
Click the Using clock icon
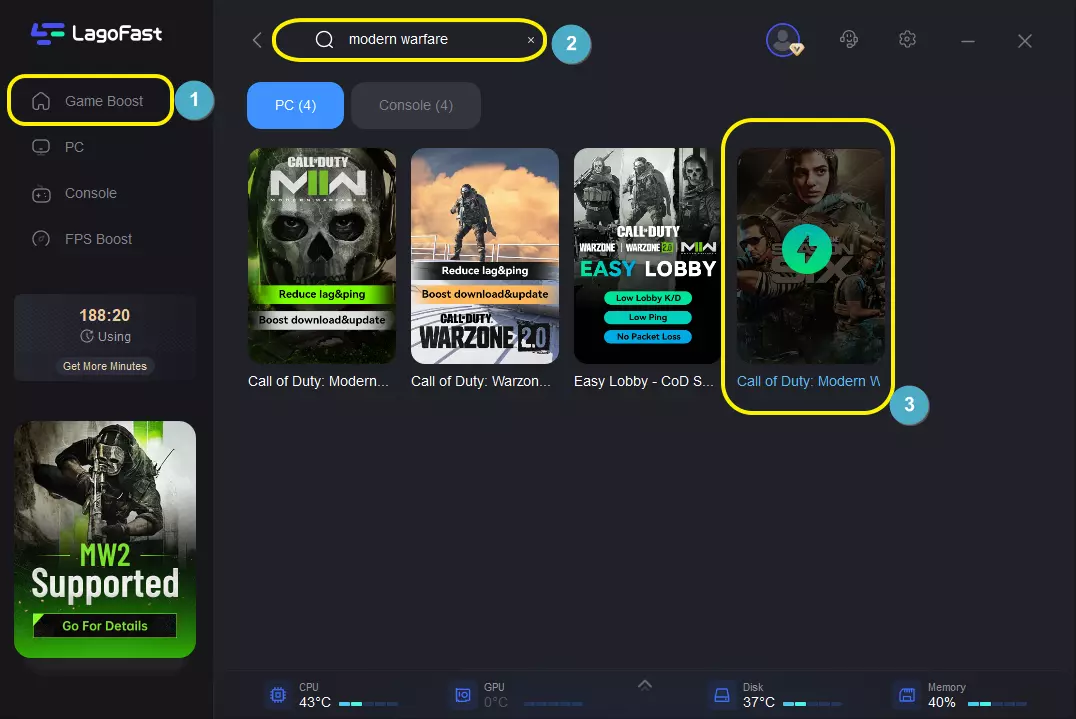click(x=86, y=336)
